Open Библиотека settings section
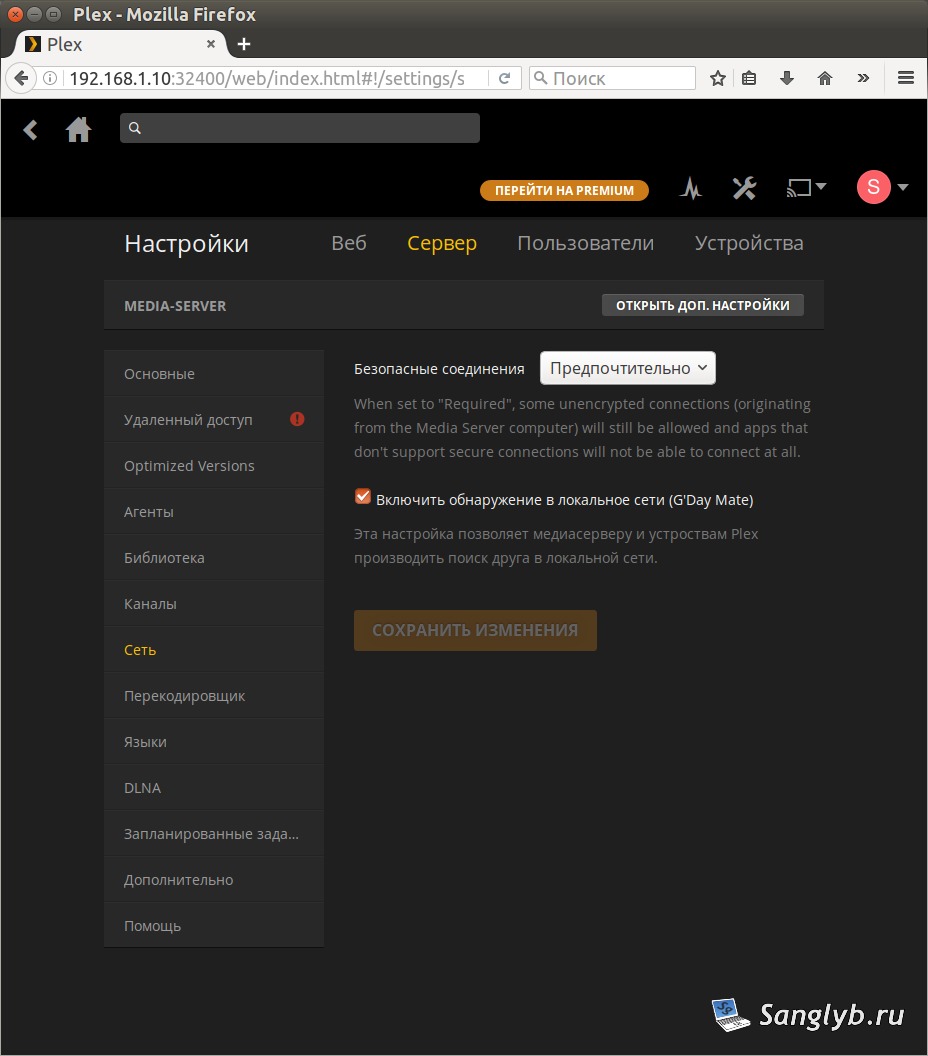Screen dimensions: 928x1056 pyautogui.click(x=214, y=558)
